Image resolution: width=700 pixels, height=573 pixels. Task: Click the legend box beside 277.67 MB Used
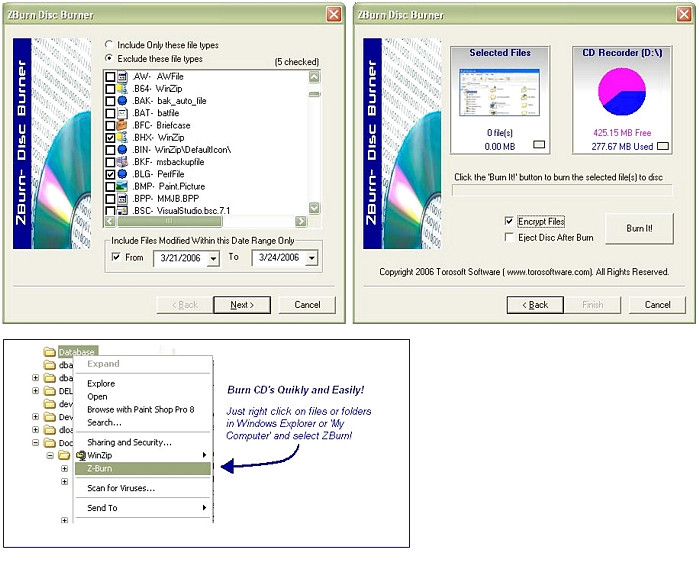(x=663, y=146)
